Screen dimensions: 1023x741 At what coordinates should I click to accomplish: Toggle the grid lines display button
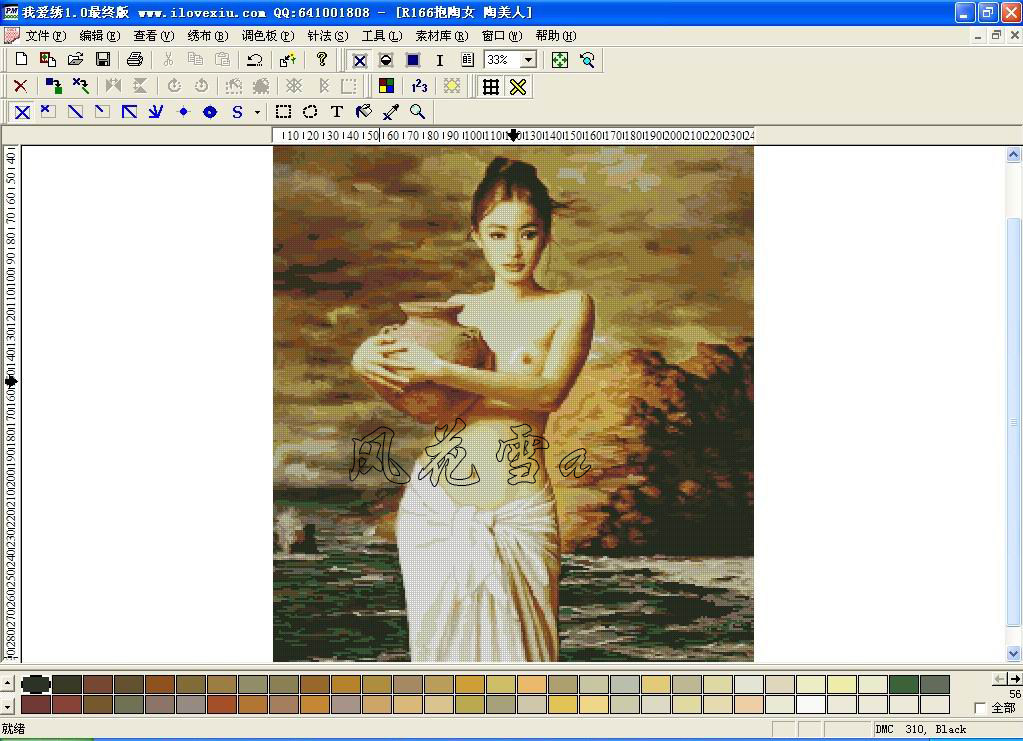pos(491,87)
